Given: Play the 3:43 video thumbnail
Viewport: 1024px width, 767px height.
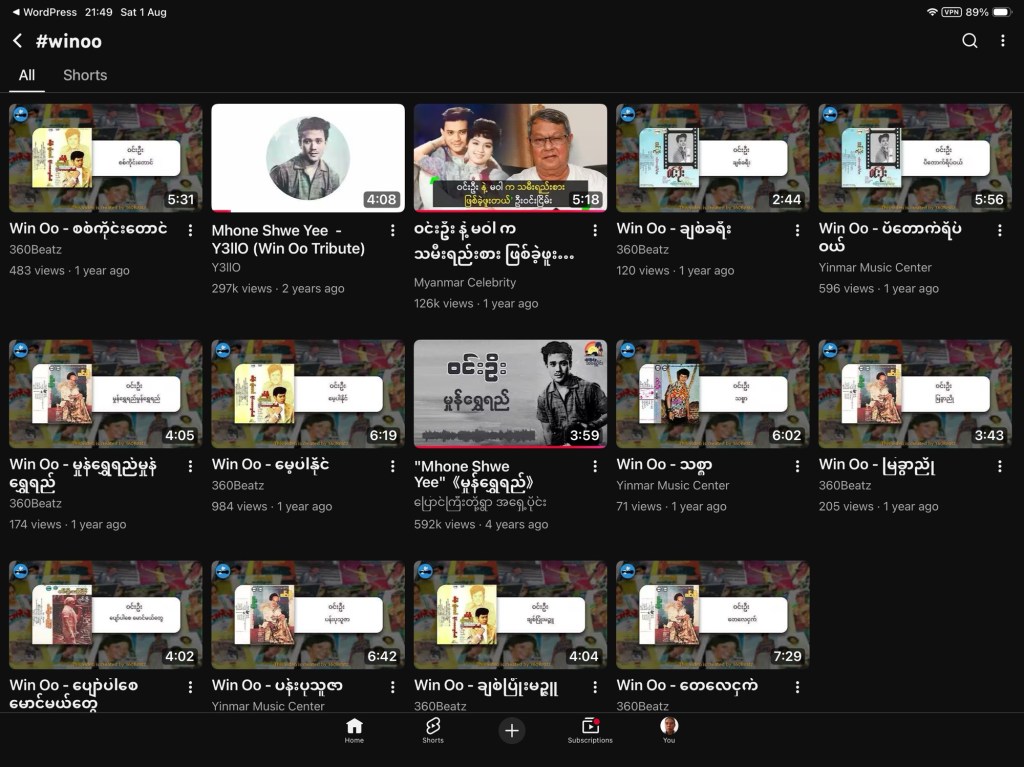Looking at the screenshot, I should point(916,394).
